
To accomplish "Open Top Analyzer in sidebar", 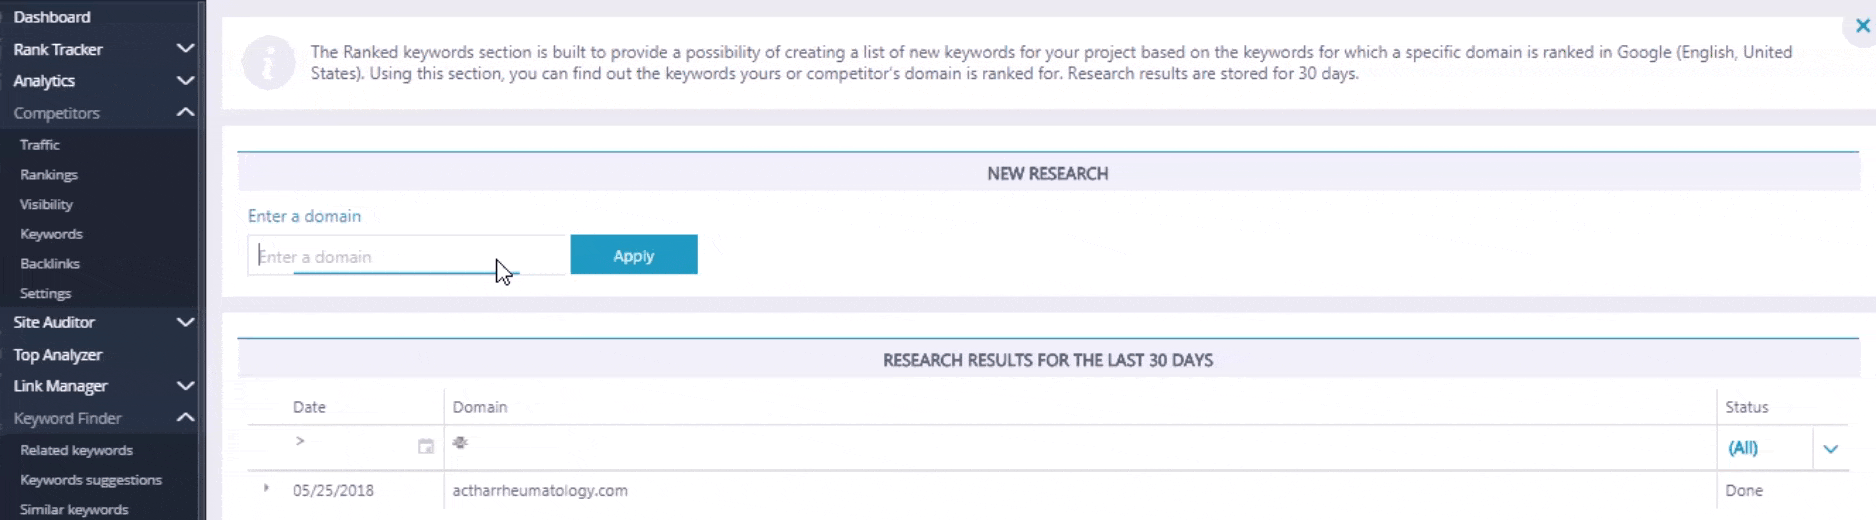I will click(x=58, y=355).
